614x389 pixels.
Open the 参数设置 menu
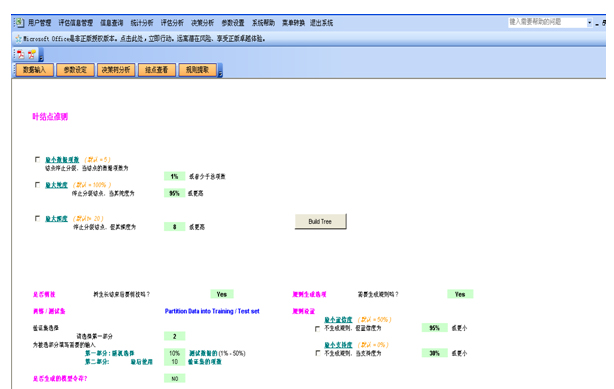pyautogui.click(x=233, y=23)
